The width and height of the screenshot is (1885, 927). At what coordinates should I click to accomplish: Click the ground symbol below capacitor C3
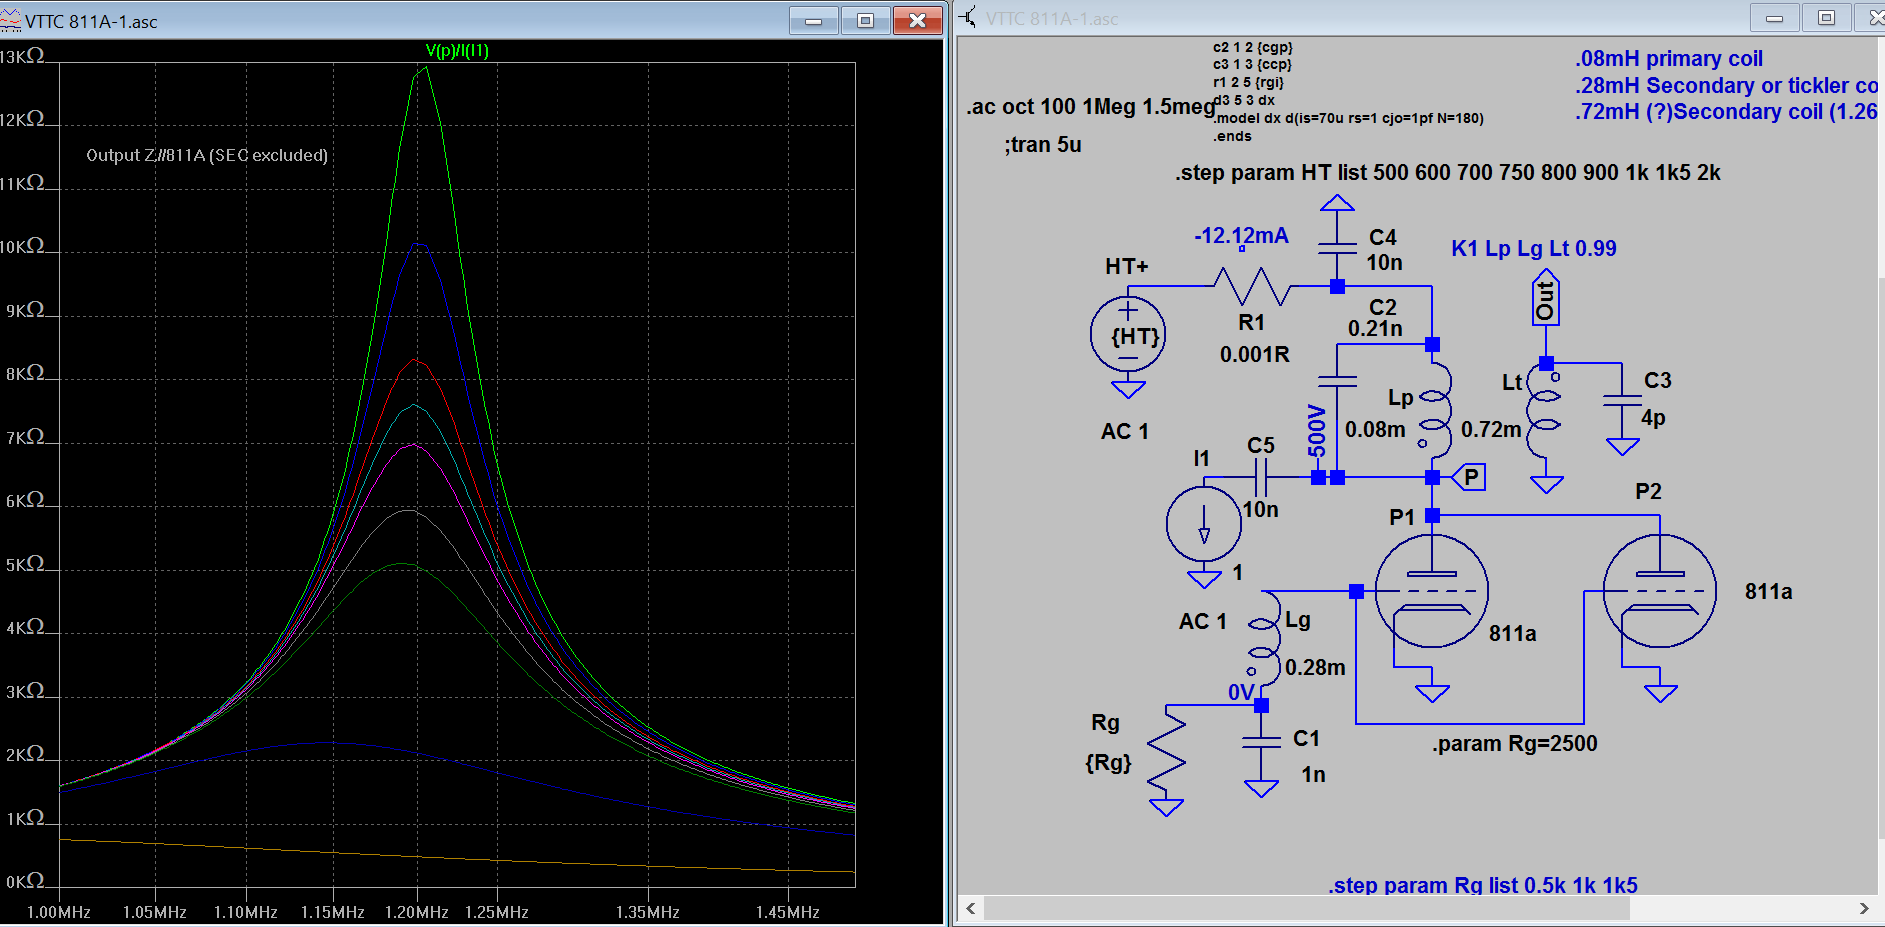[x=1622, y=446]
